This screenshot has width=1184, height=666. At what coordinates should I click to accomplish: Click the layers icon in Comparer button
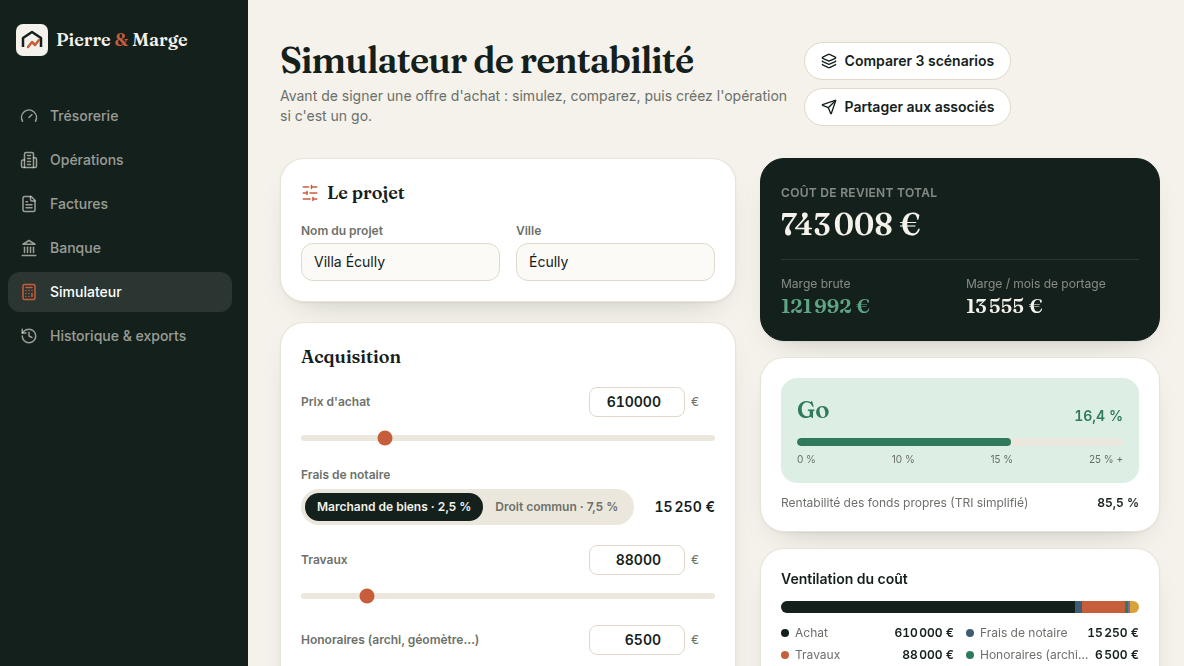coord(828,61)
